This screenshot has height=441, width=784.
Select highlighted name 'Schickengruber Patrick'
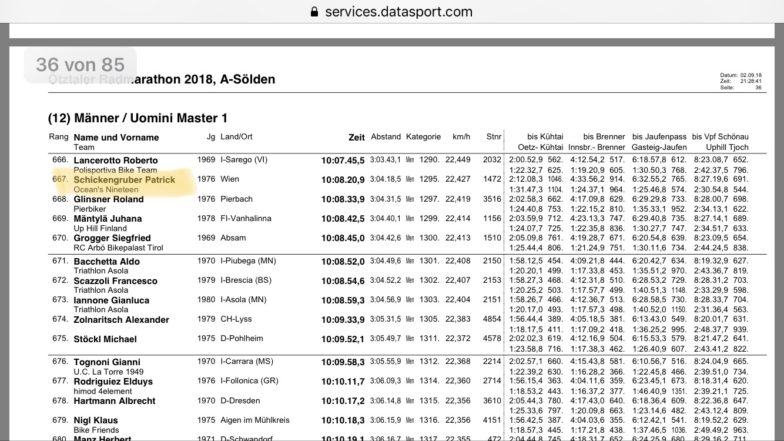pos(124,180)
